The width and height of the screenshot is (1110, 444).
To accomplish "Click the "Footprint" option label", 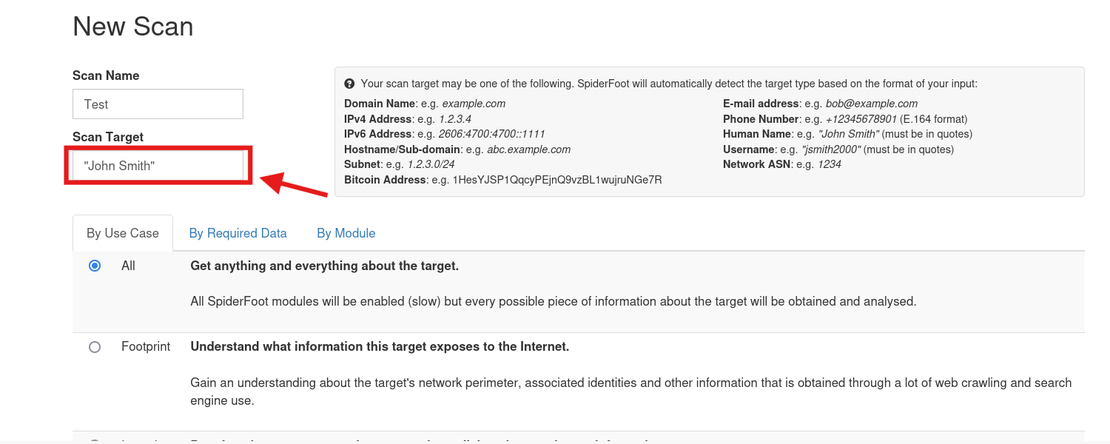I will [146, 347].
